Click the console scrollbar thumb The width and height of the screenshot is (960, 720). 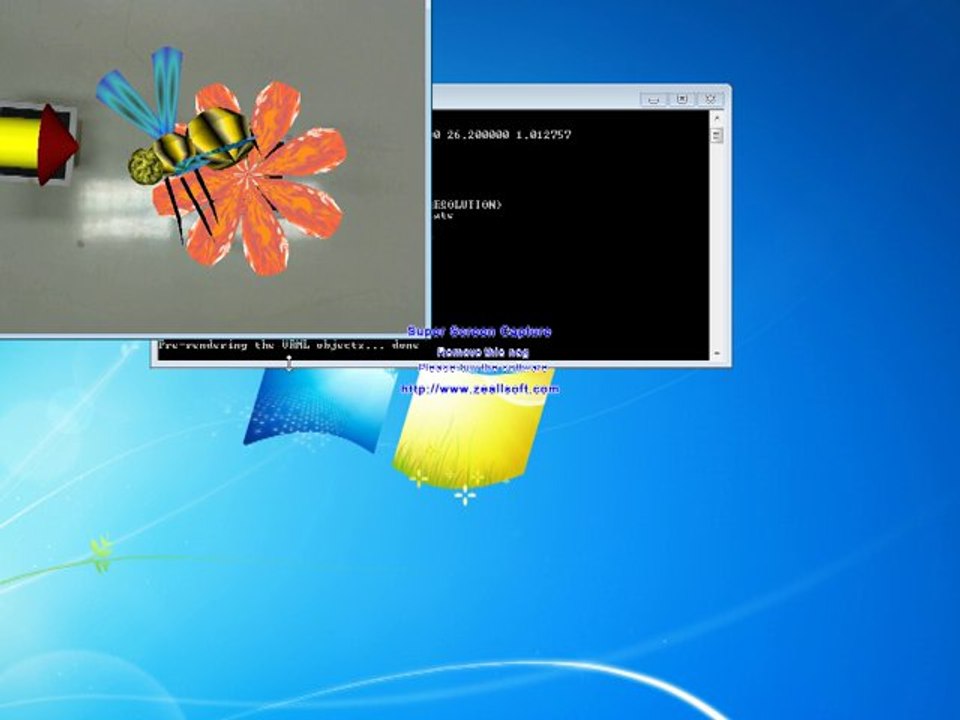click(717, 135)
